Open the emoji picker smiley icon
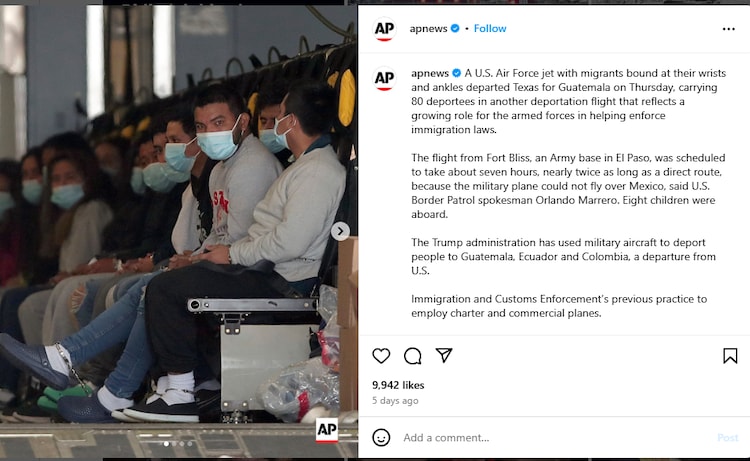This screenshot has width=750, height=461. [x=381, y=438]
